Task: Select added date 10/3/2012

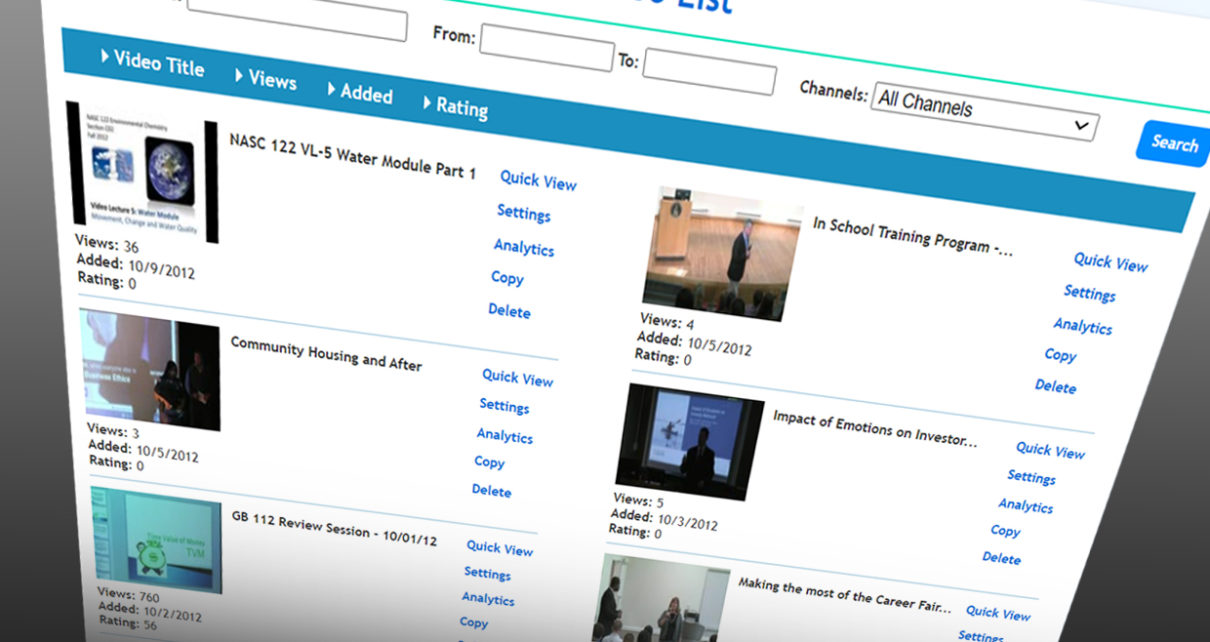Action: (x=687, y=520)
